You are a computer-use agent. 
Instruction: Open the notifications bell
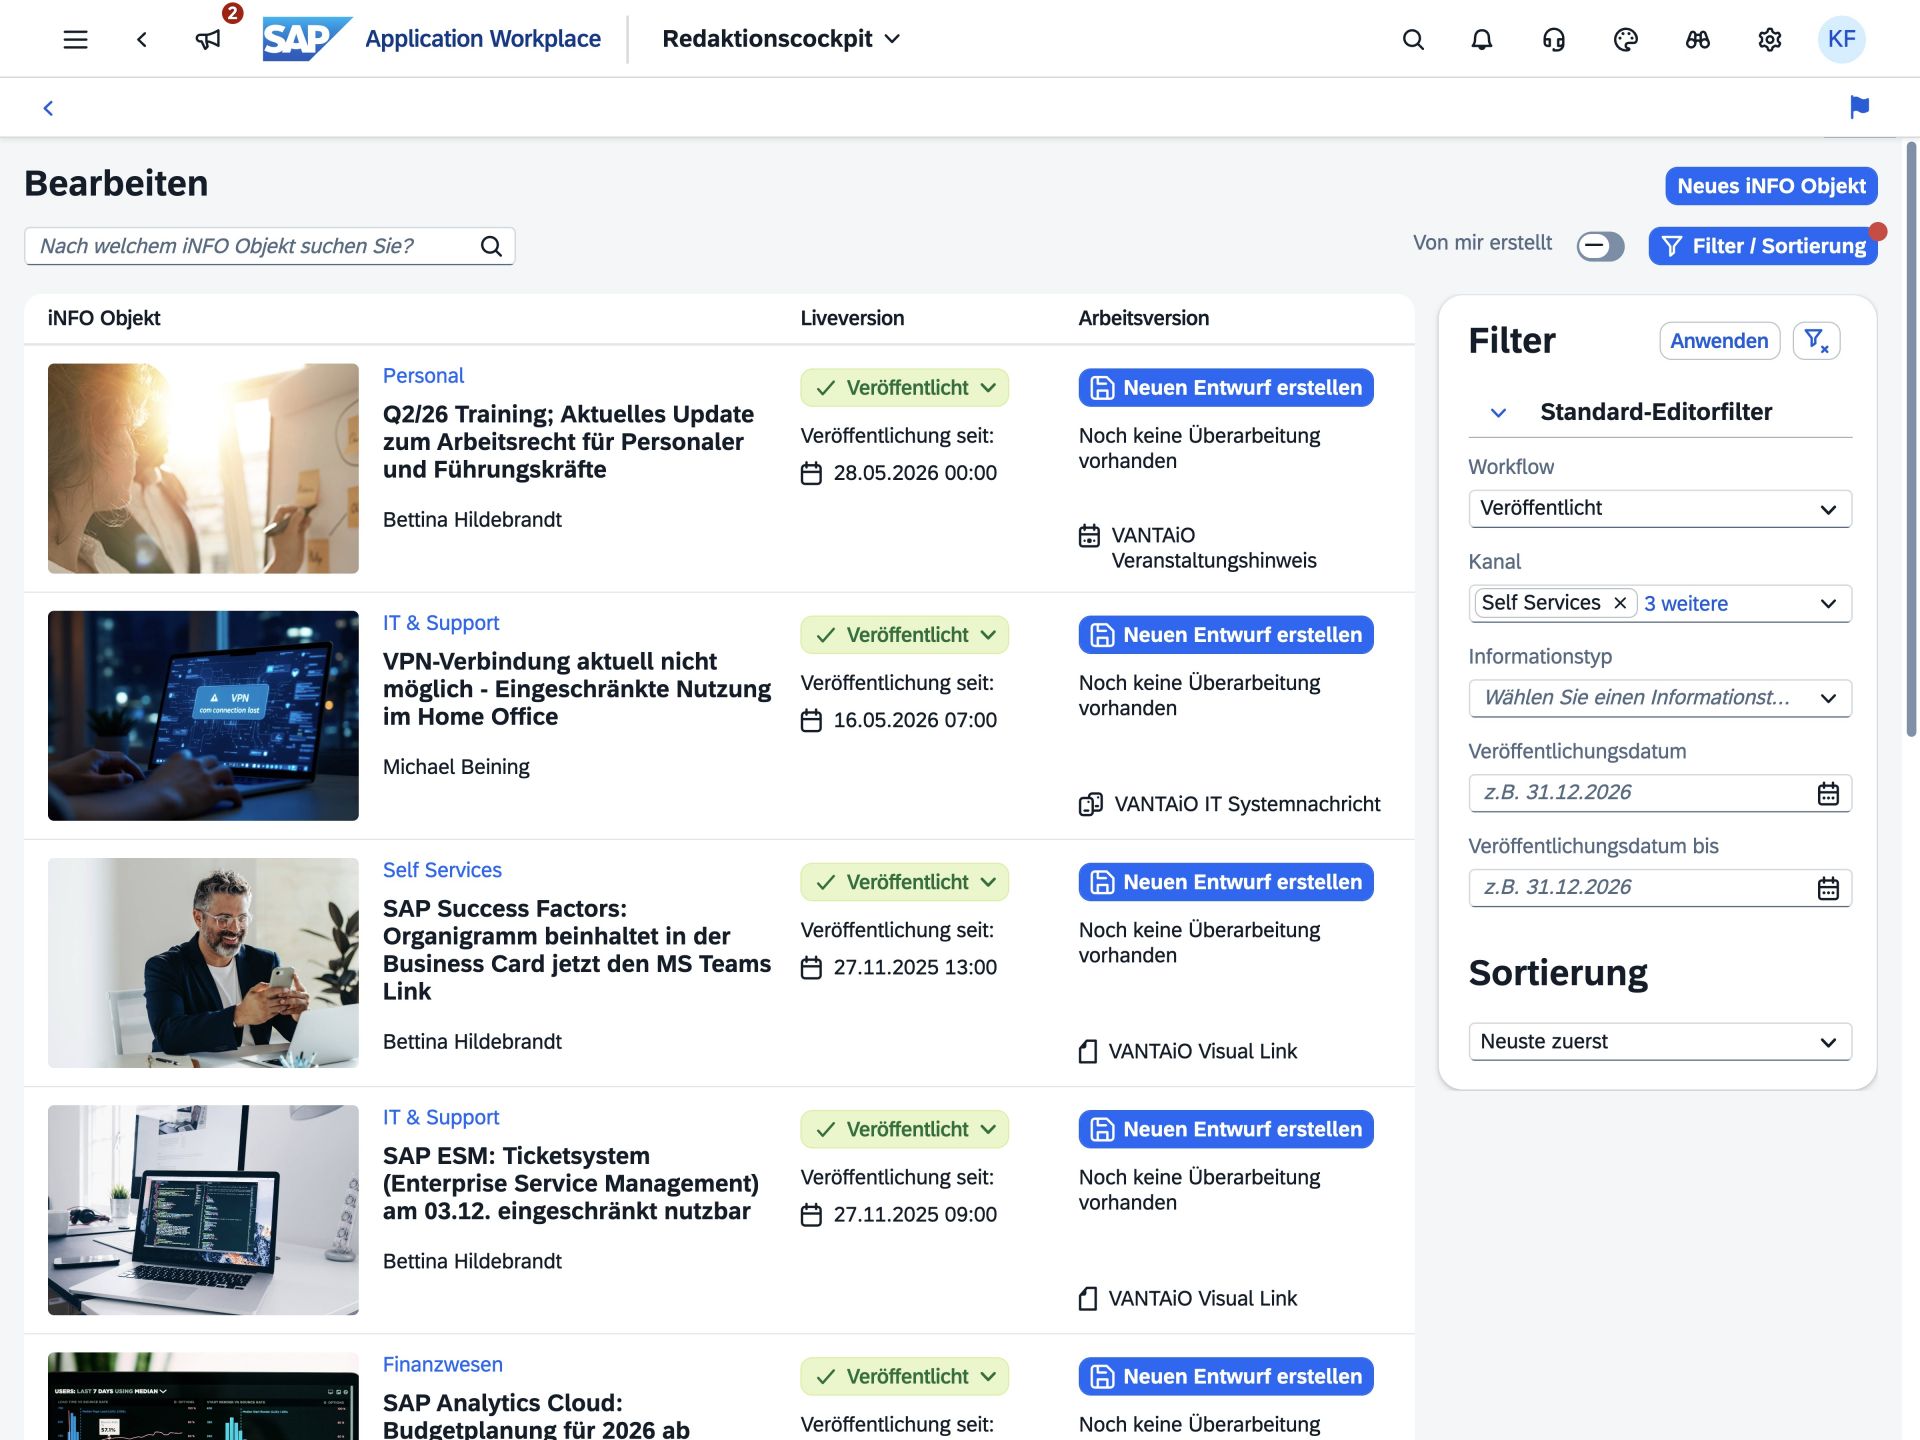1482,39
